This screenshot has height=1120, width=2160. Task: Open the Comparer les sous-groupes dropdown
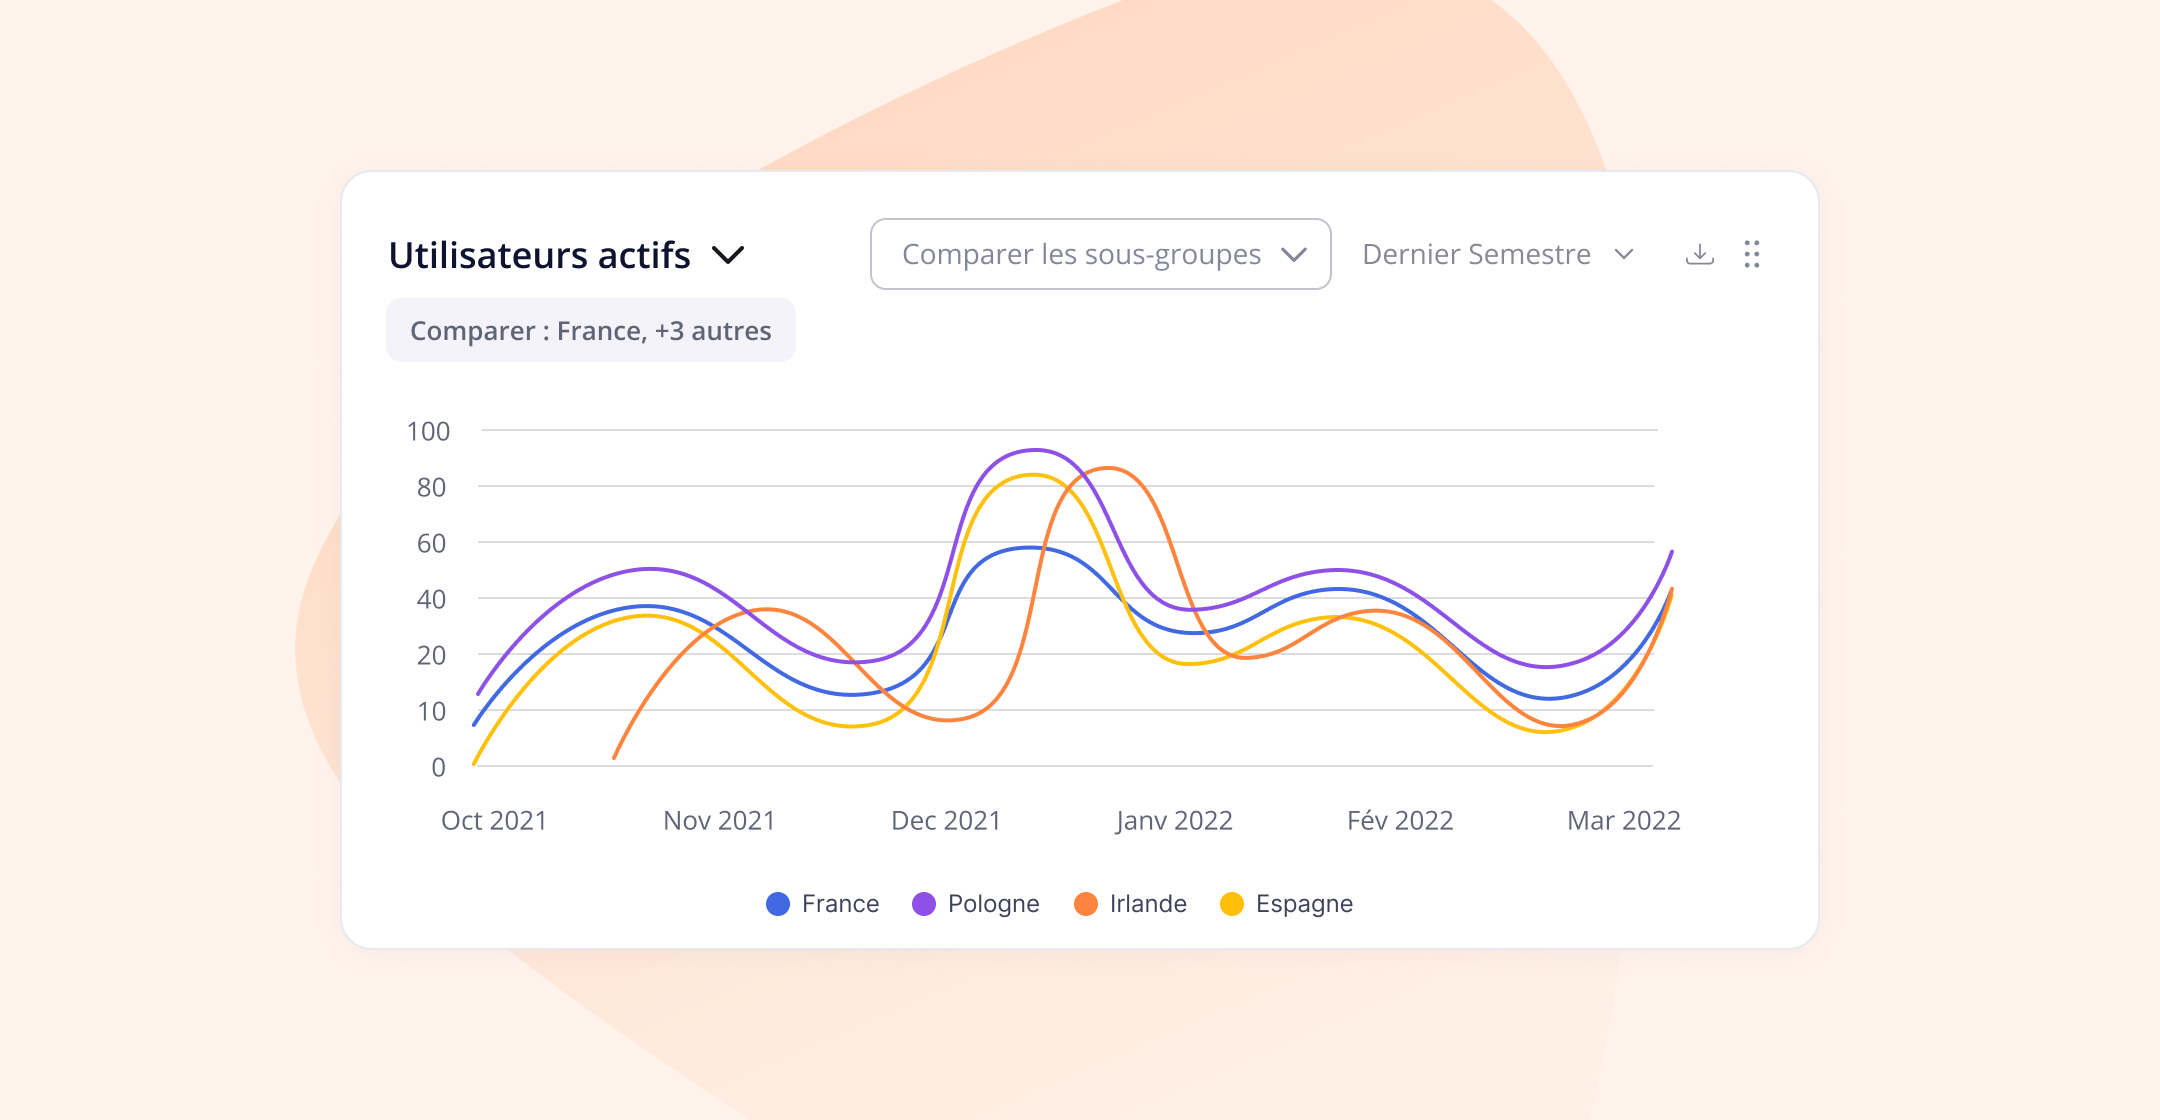click(1100, 254)
